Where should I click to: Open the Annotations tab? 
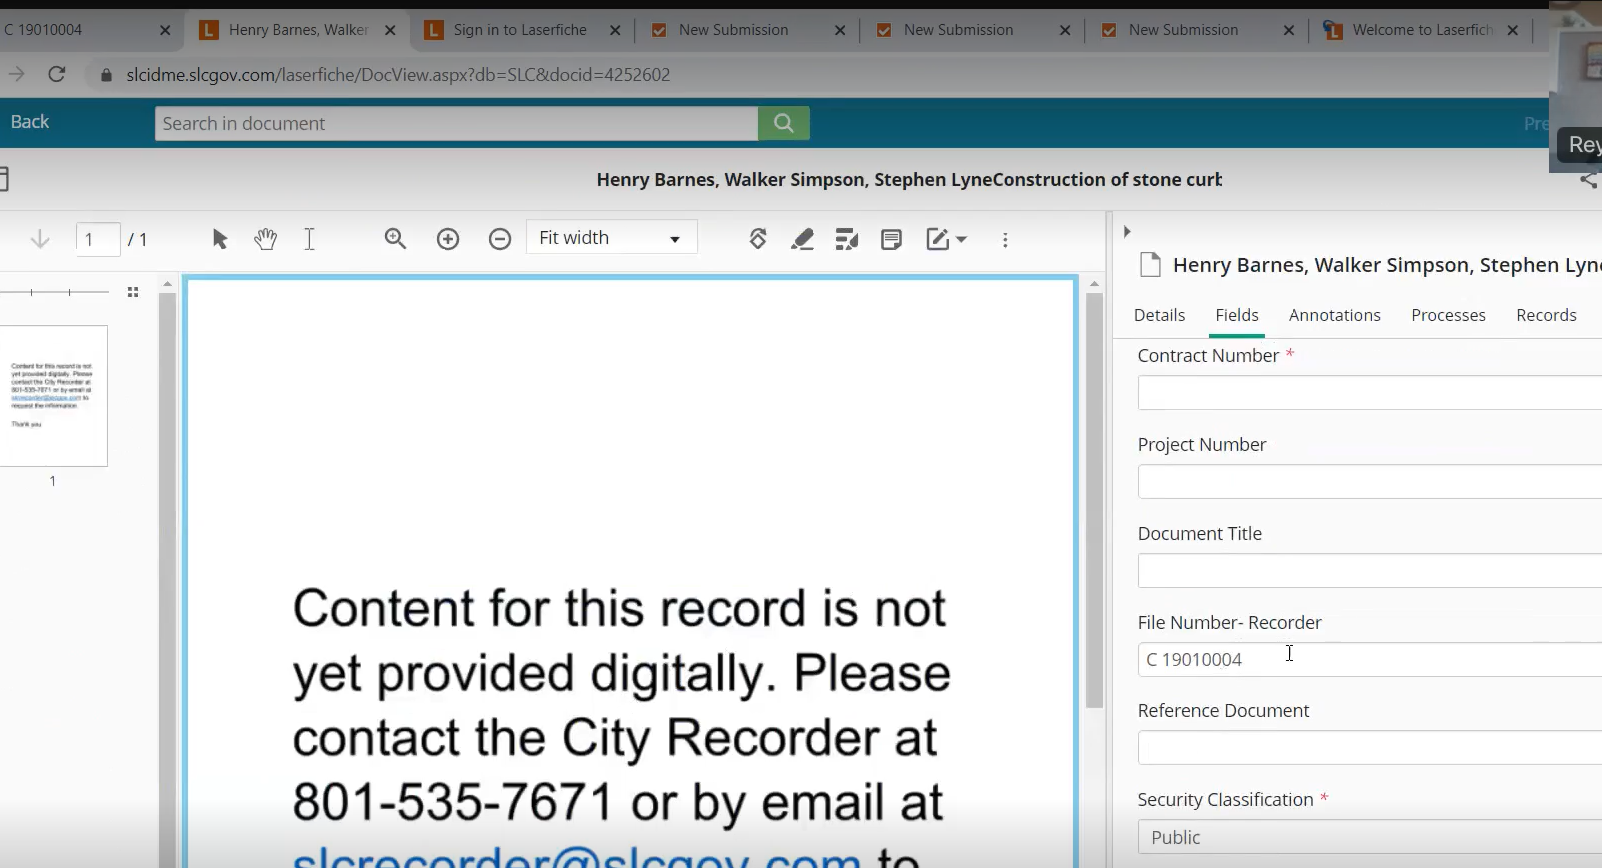tap(1334, 315)
